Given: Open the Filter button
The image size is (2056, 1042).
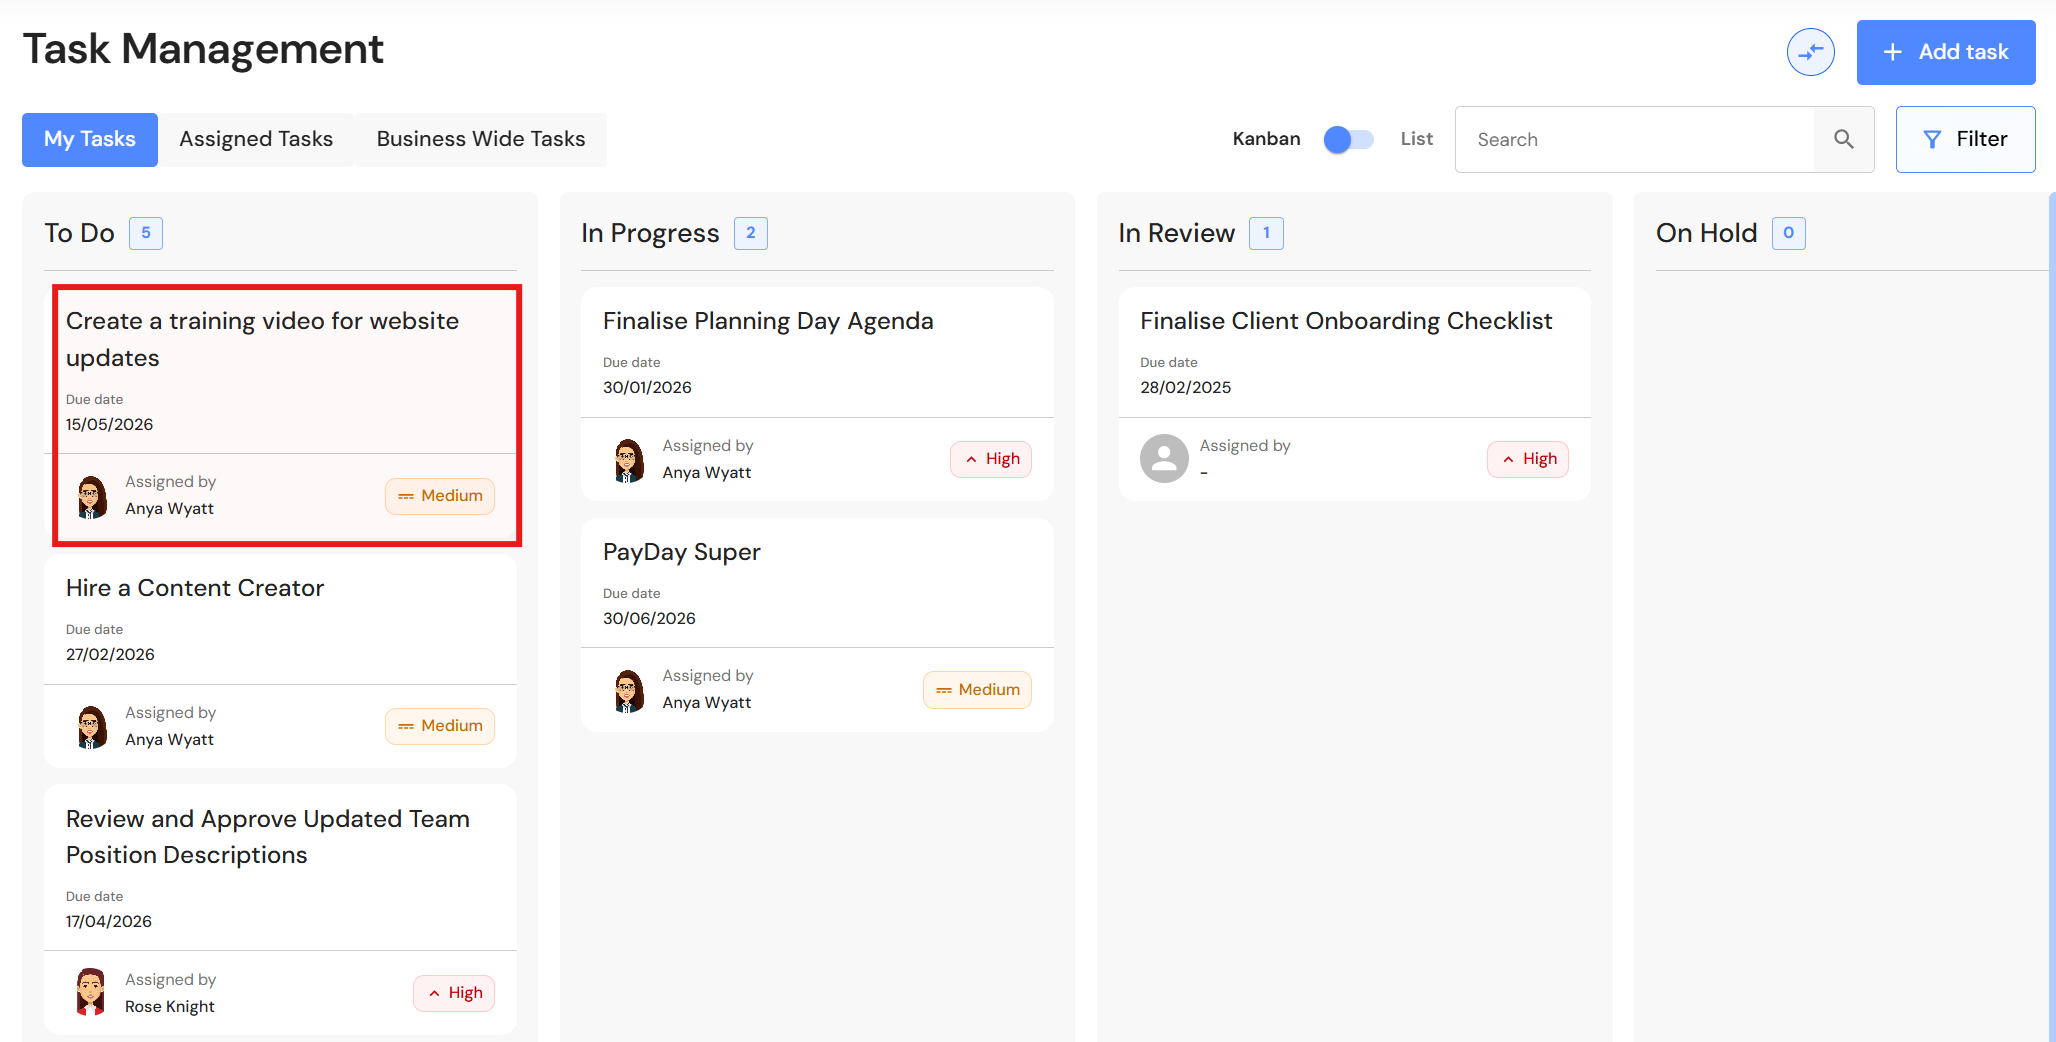Looking at the screenshot, I should point(1965,139).
